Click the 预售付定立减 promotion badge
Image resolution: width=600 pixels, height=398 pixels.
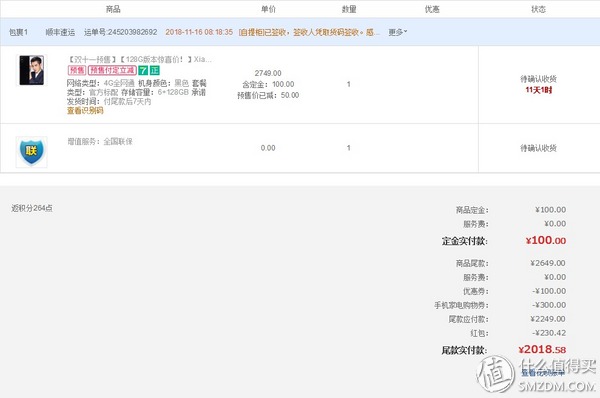(x=112, y=70)
